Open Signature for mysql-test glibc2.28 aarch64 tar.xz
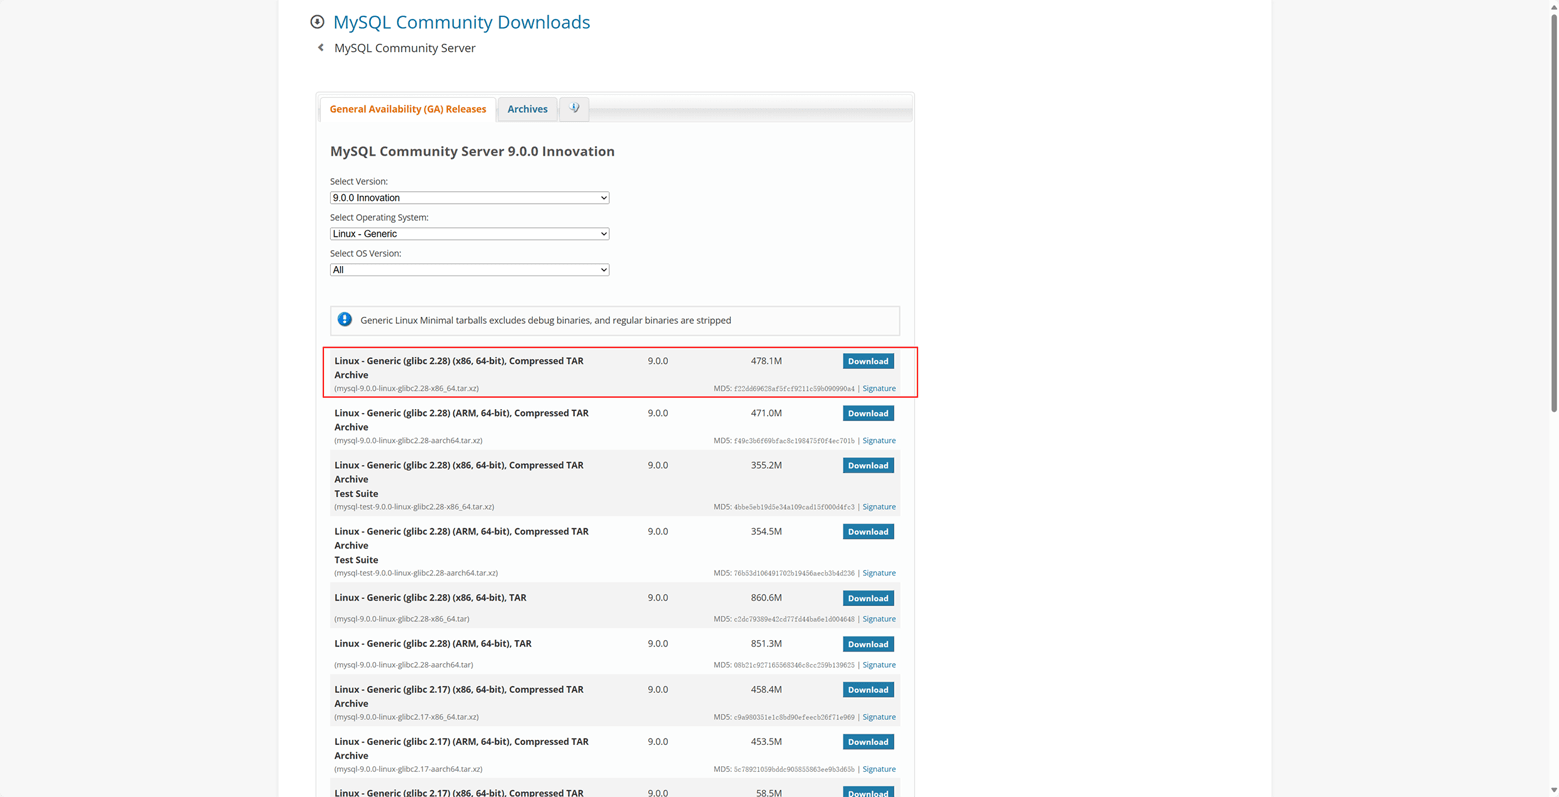Image resolution: width=1559 pixels, height=797 pixels. [879, 573]
